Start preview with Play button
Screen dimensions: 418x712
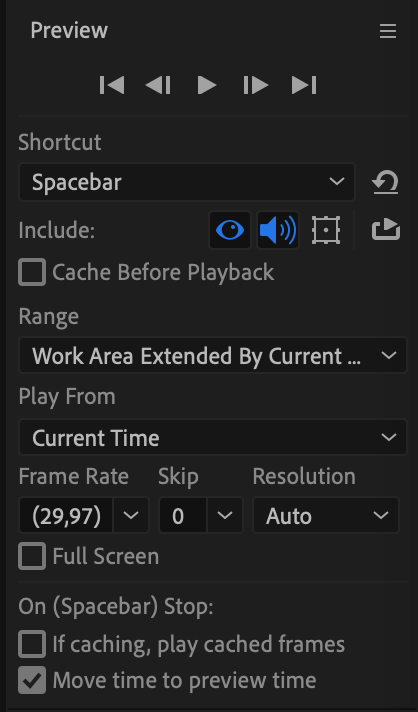click(207, 85)
